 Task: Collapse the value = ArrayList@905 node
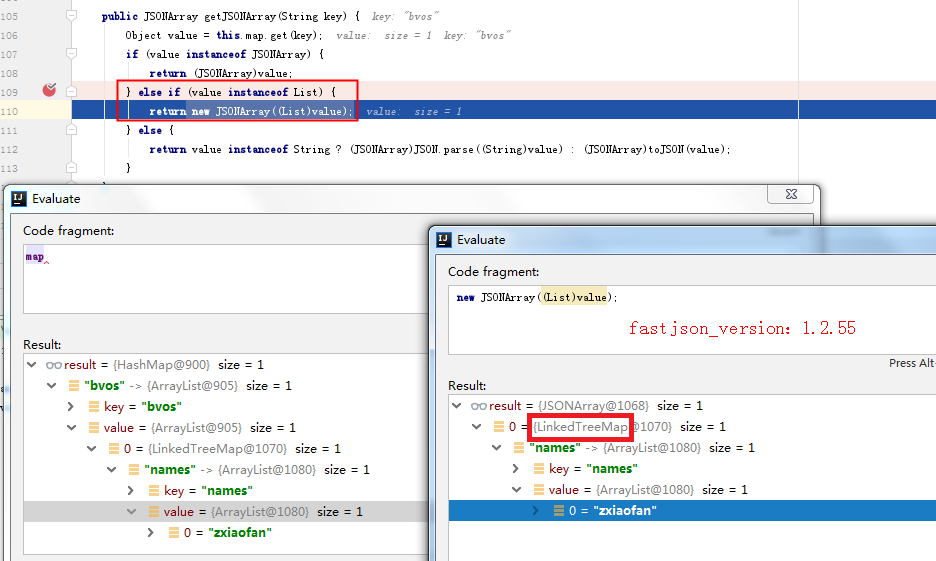tap(72, 427)
